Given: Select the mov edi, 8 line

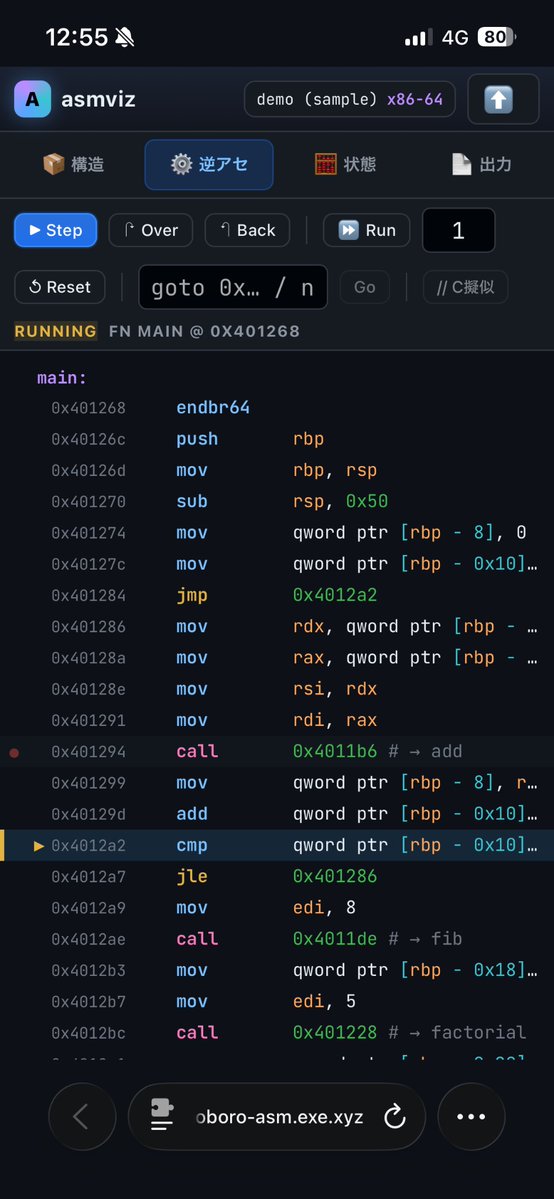Looking at the screenshot, I should pos(277,908).
